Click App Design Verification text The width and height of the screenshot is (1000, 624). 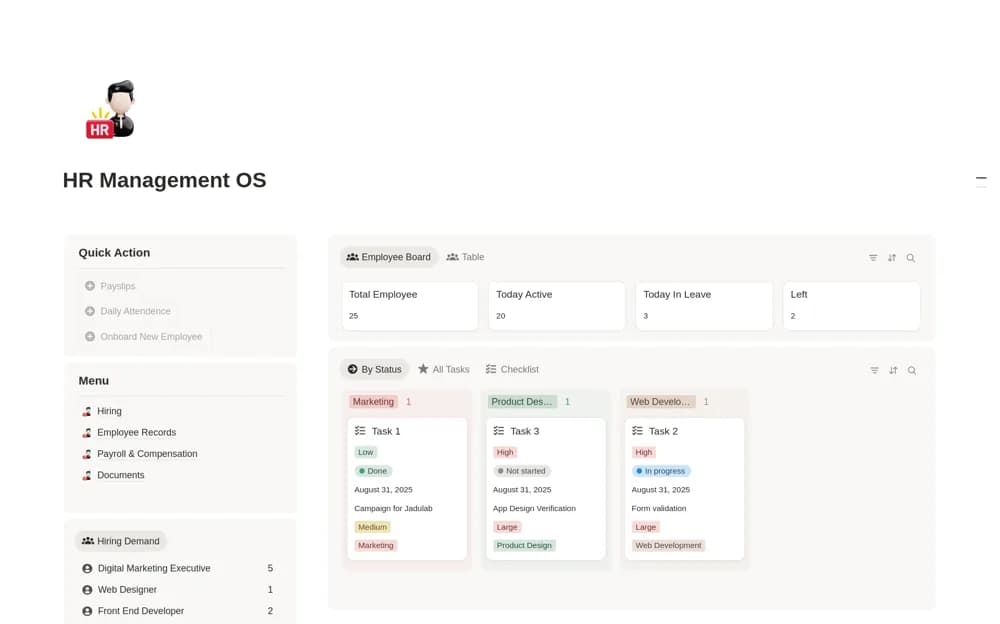click(534, 509)
